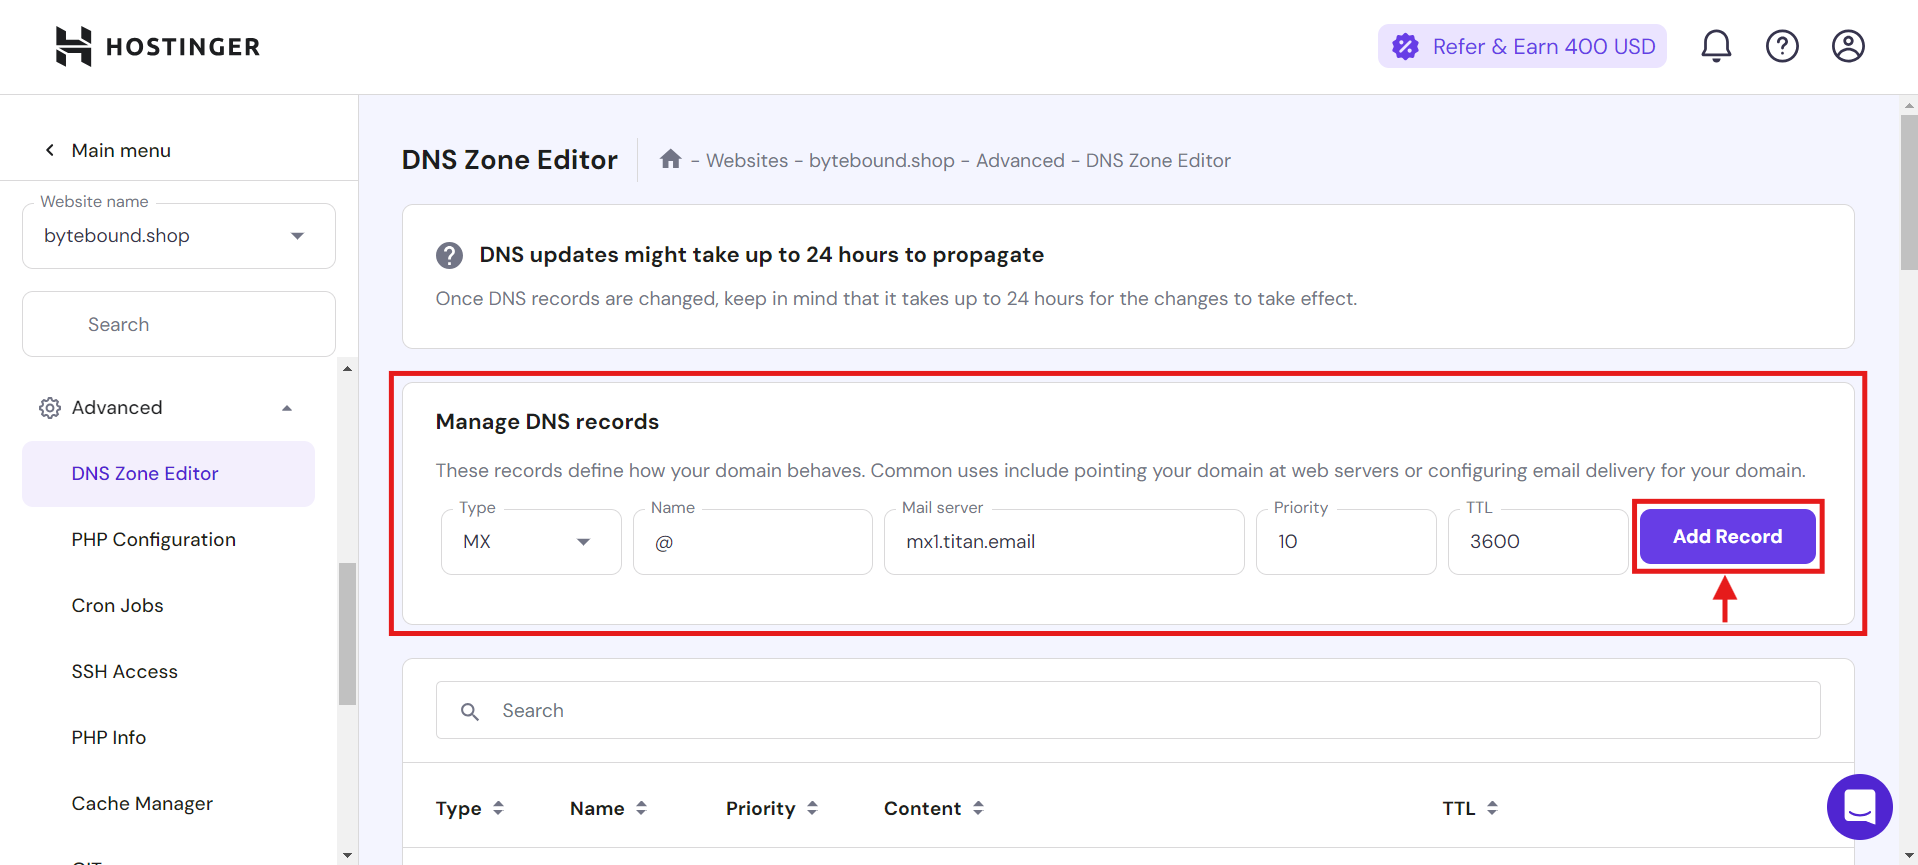Click the DNS records Search field

[1128, 710]
